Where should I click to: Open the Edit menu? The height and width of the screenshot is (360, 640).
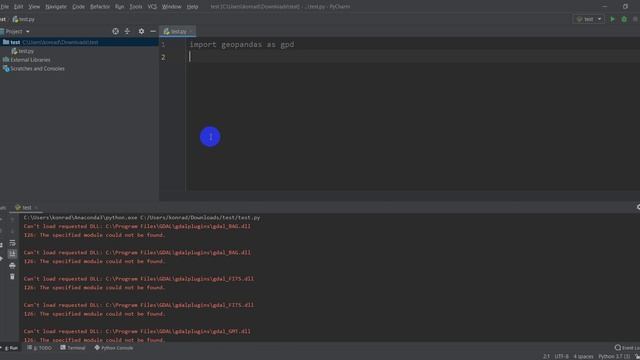pyautogui.click(x=18, y=7)
